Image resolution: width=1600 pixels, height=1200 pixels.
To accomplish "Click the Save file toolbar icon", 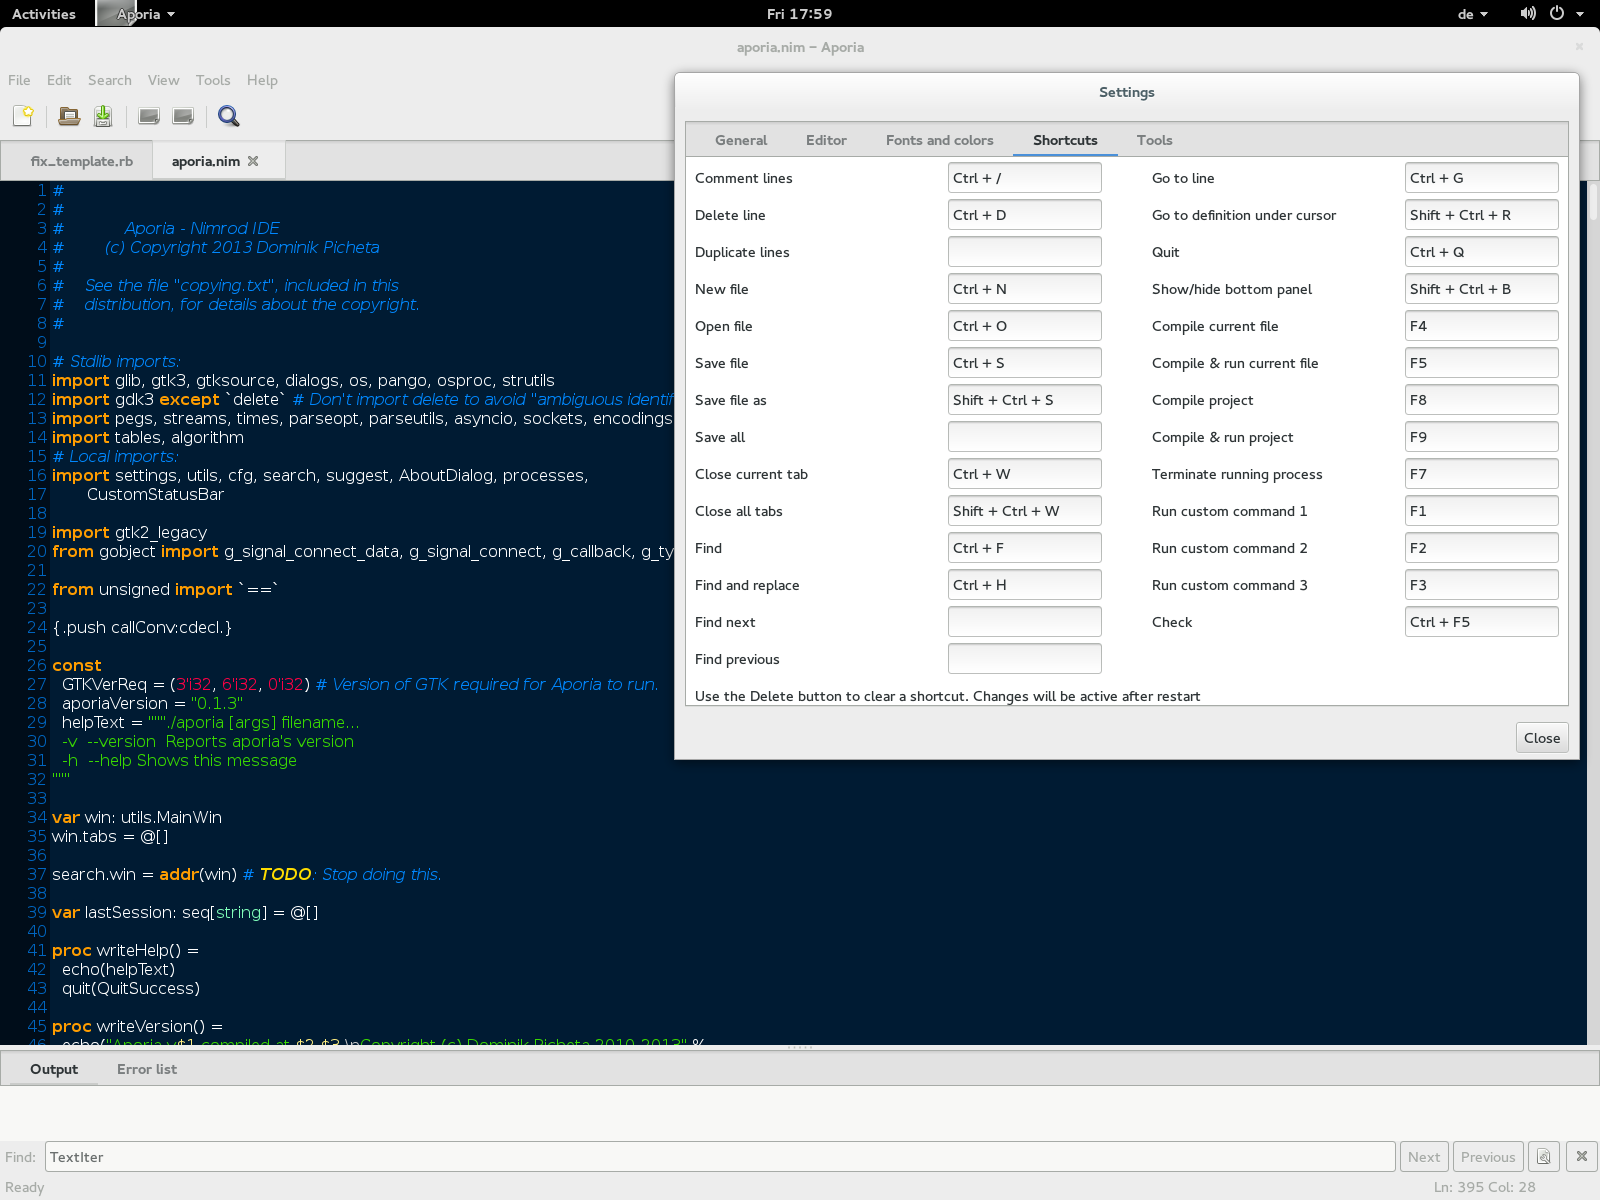I will click(103, 116).
